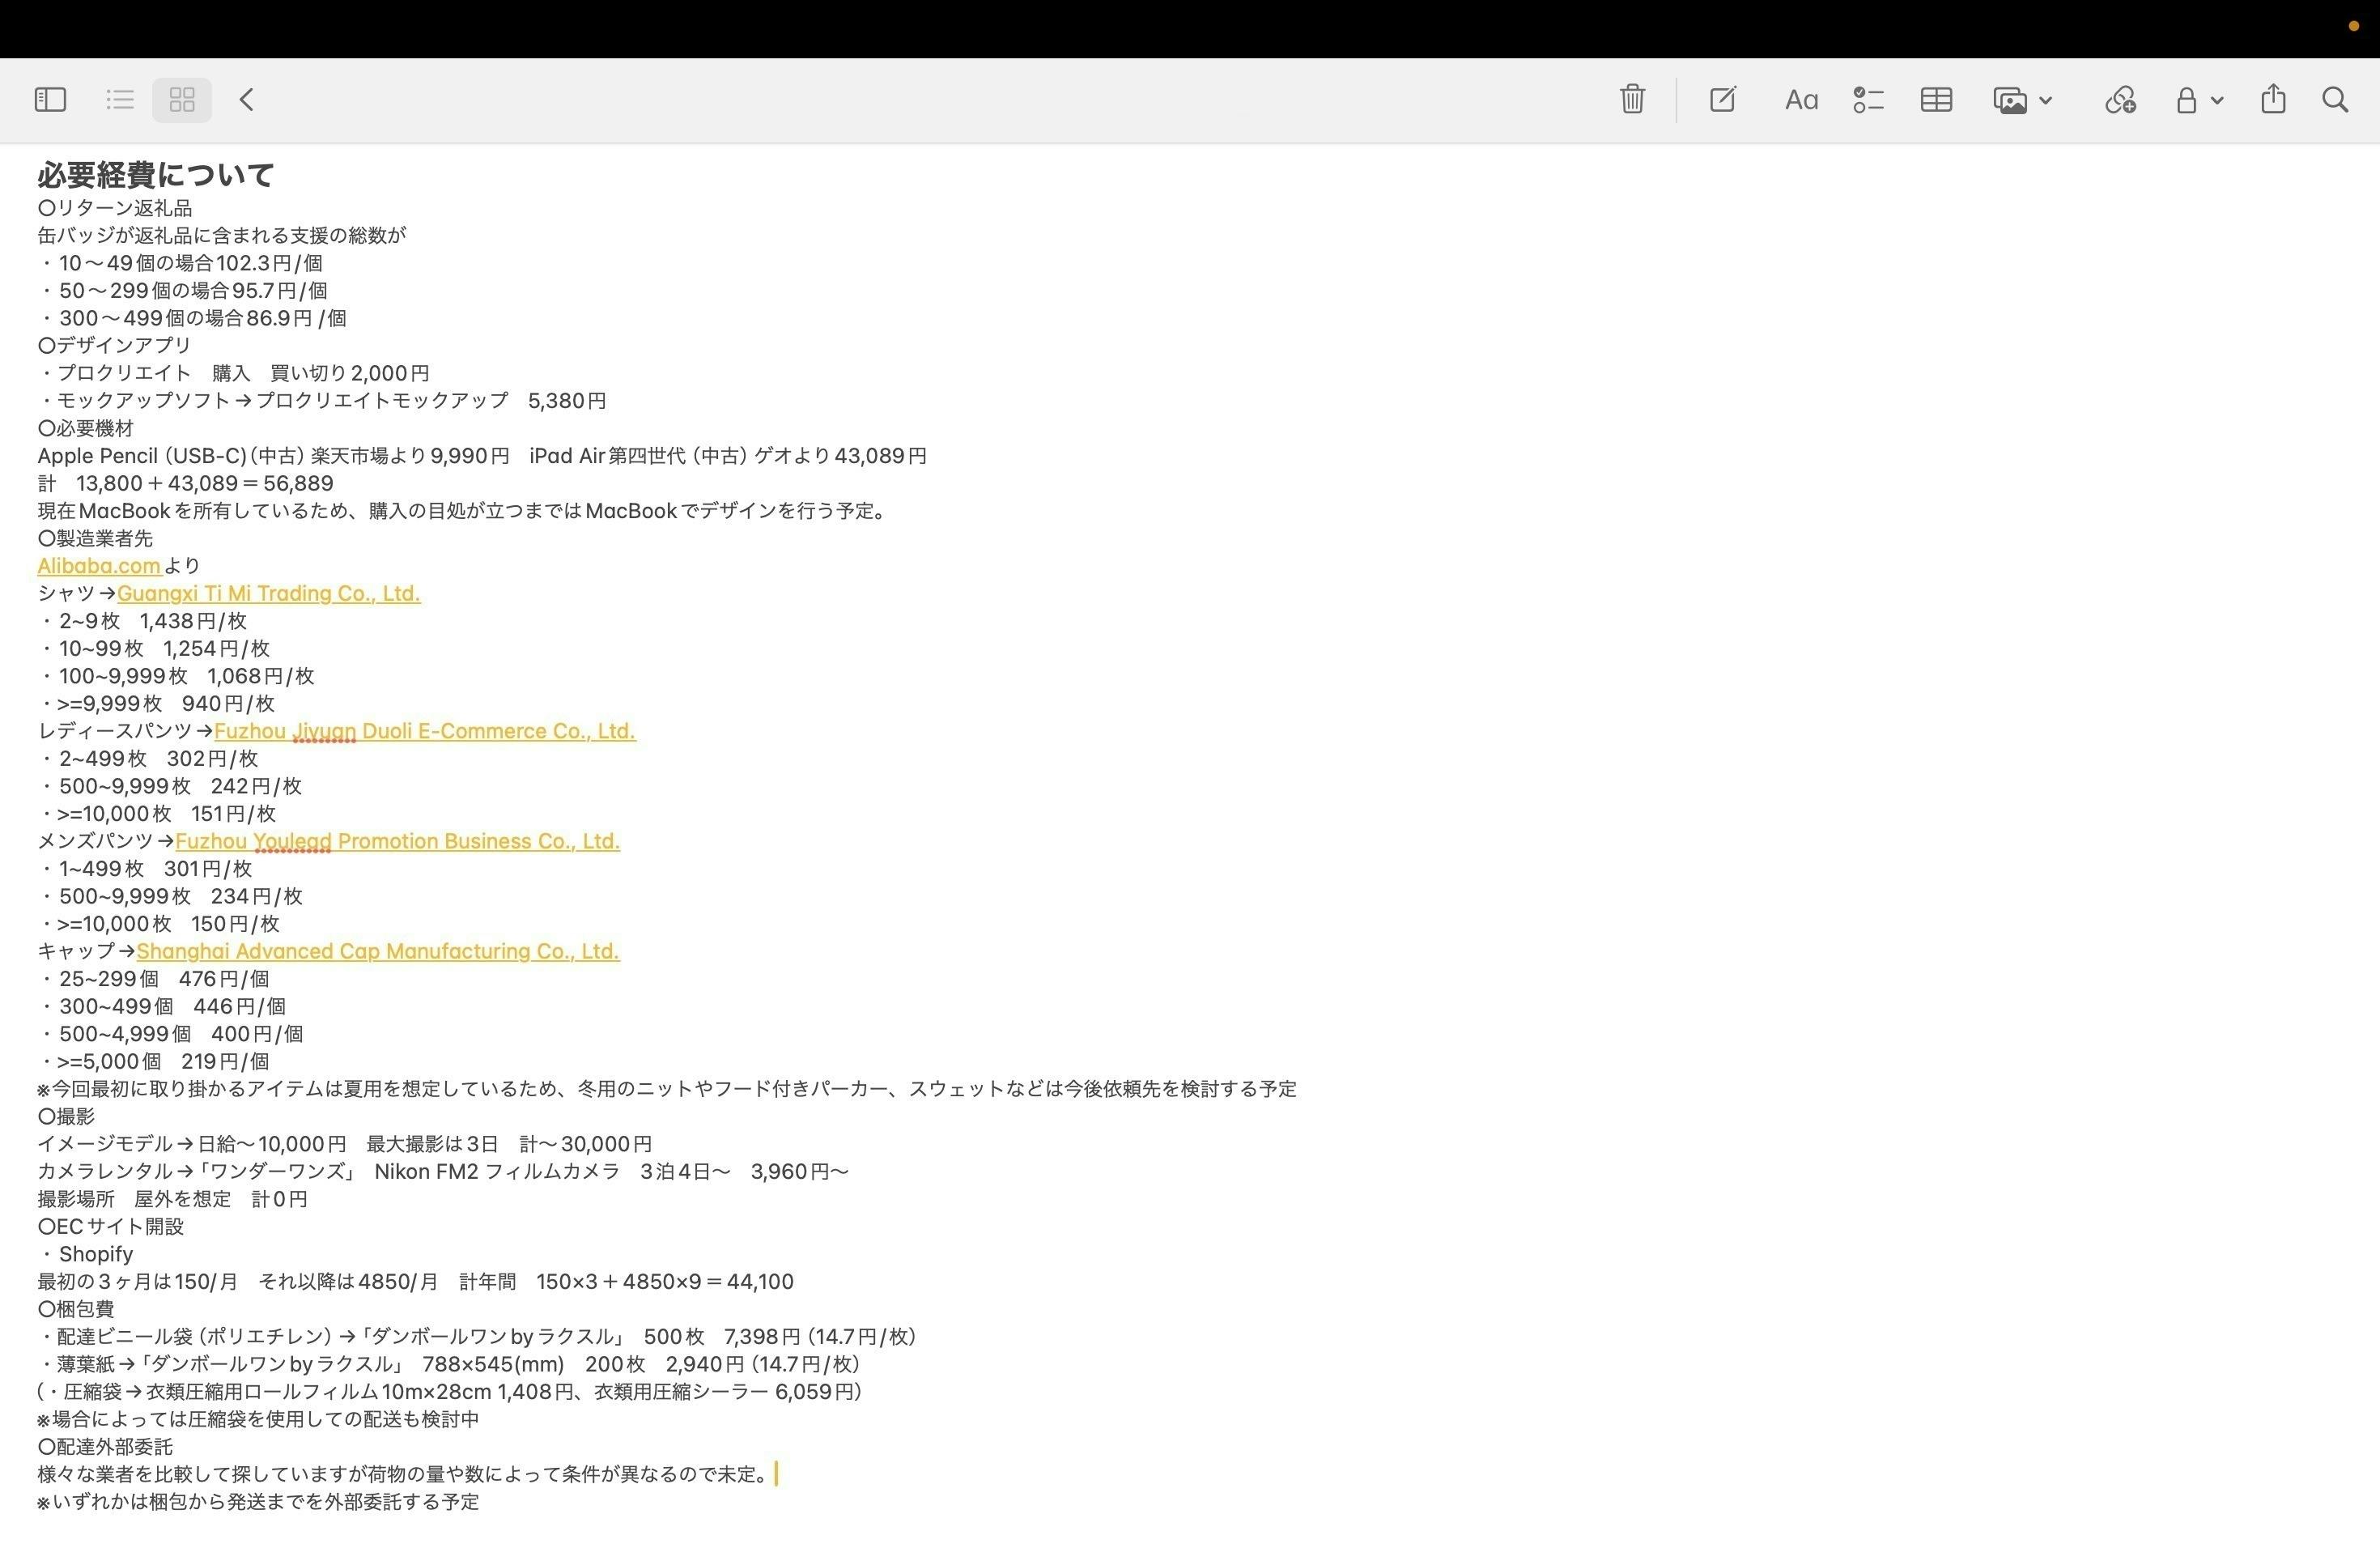
Task: Open Guangxi Ti Mi Trading link
Action: point(268,593)
